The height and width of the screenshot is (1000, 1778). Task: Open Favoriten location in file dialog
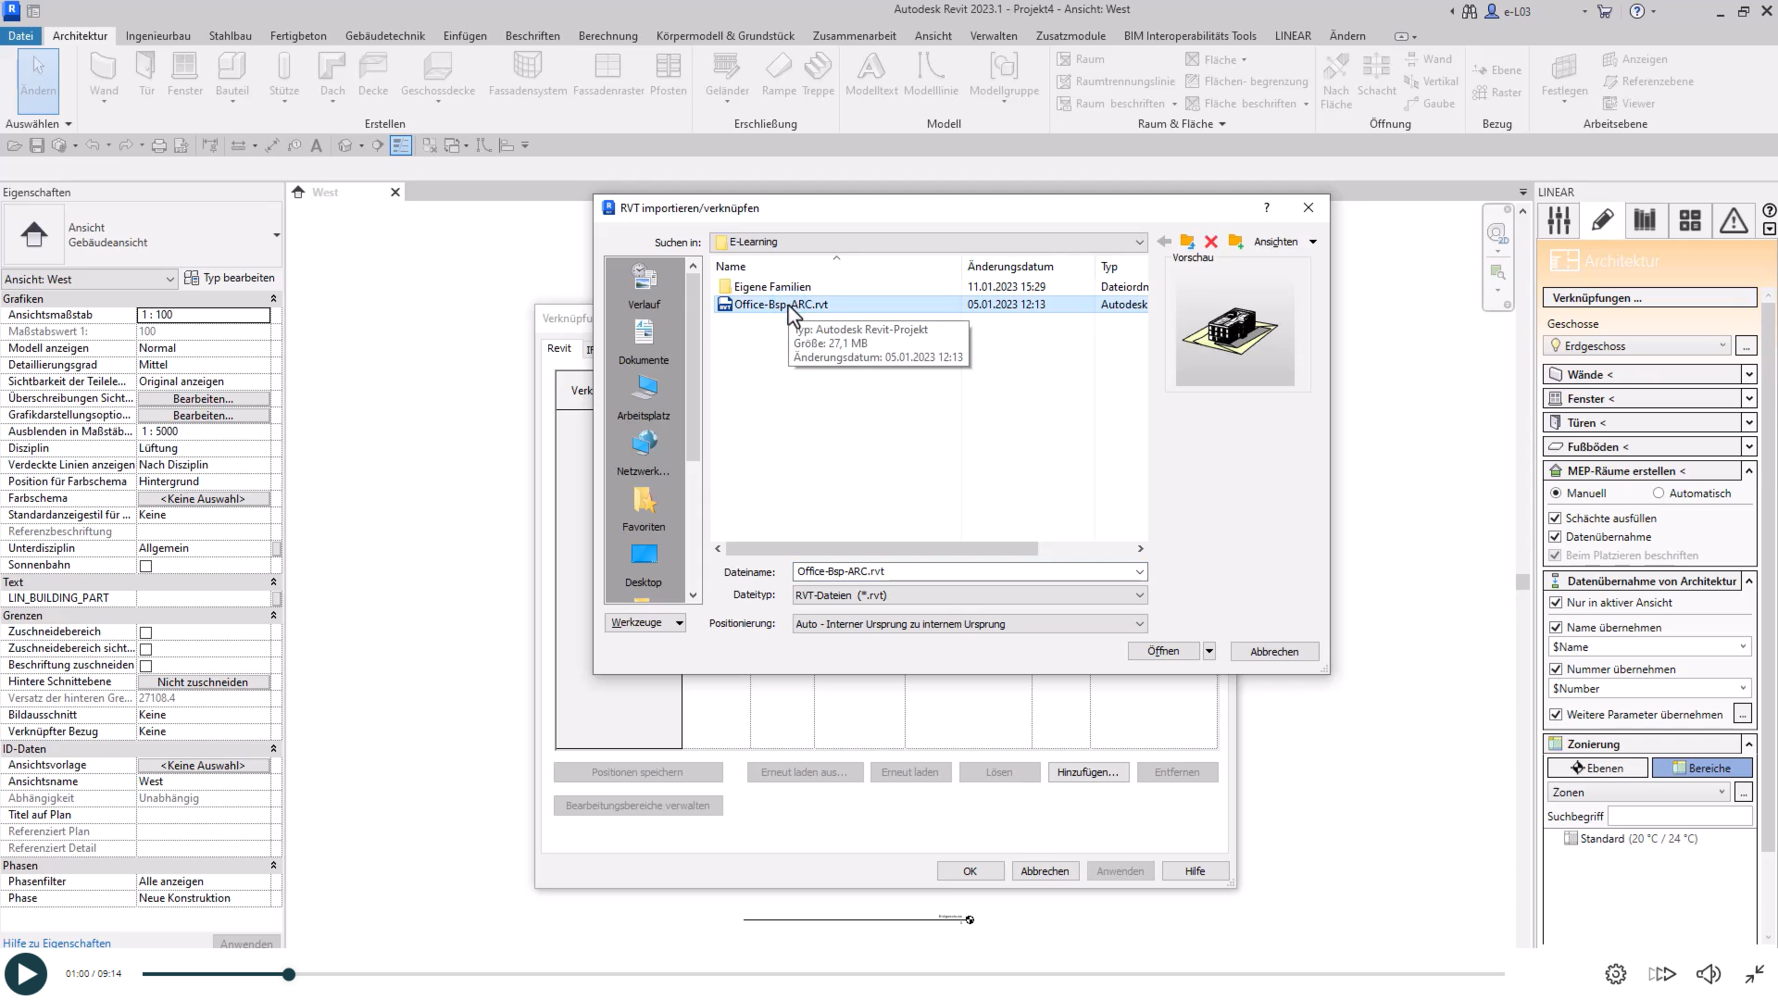tap(644, 508)
